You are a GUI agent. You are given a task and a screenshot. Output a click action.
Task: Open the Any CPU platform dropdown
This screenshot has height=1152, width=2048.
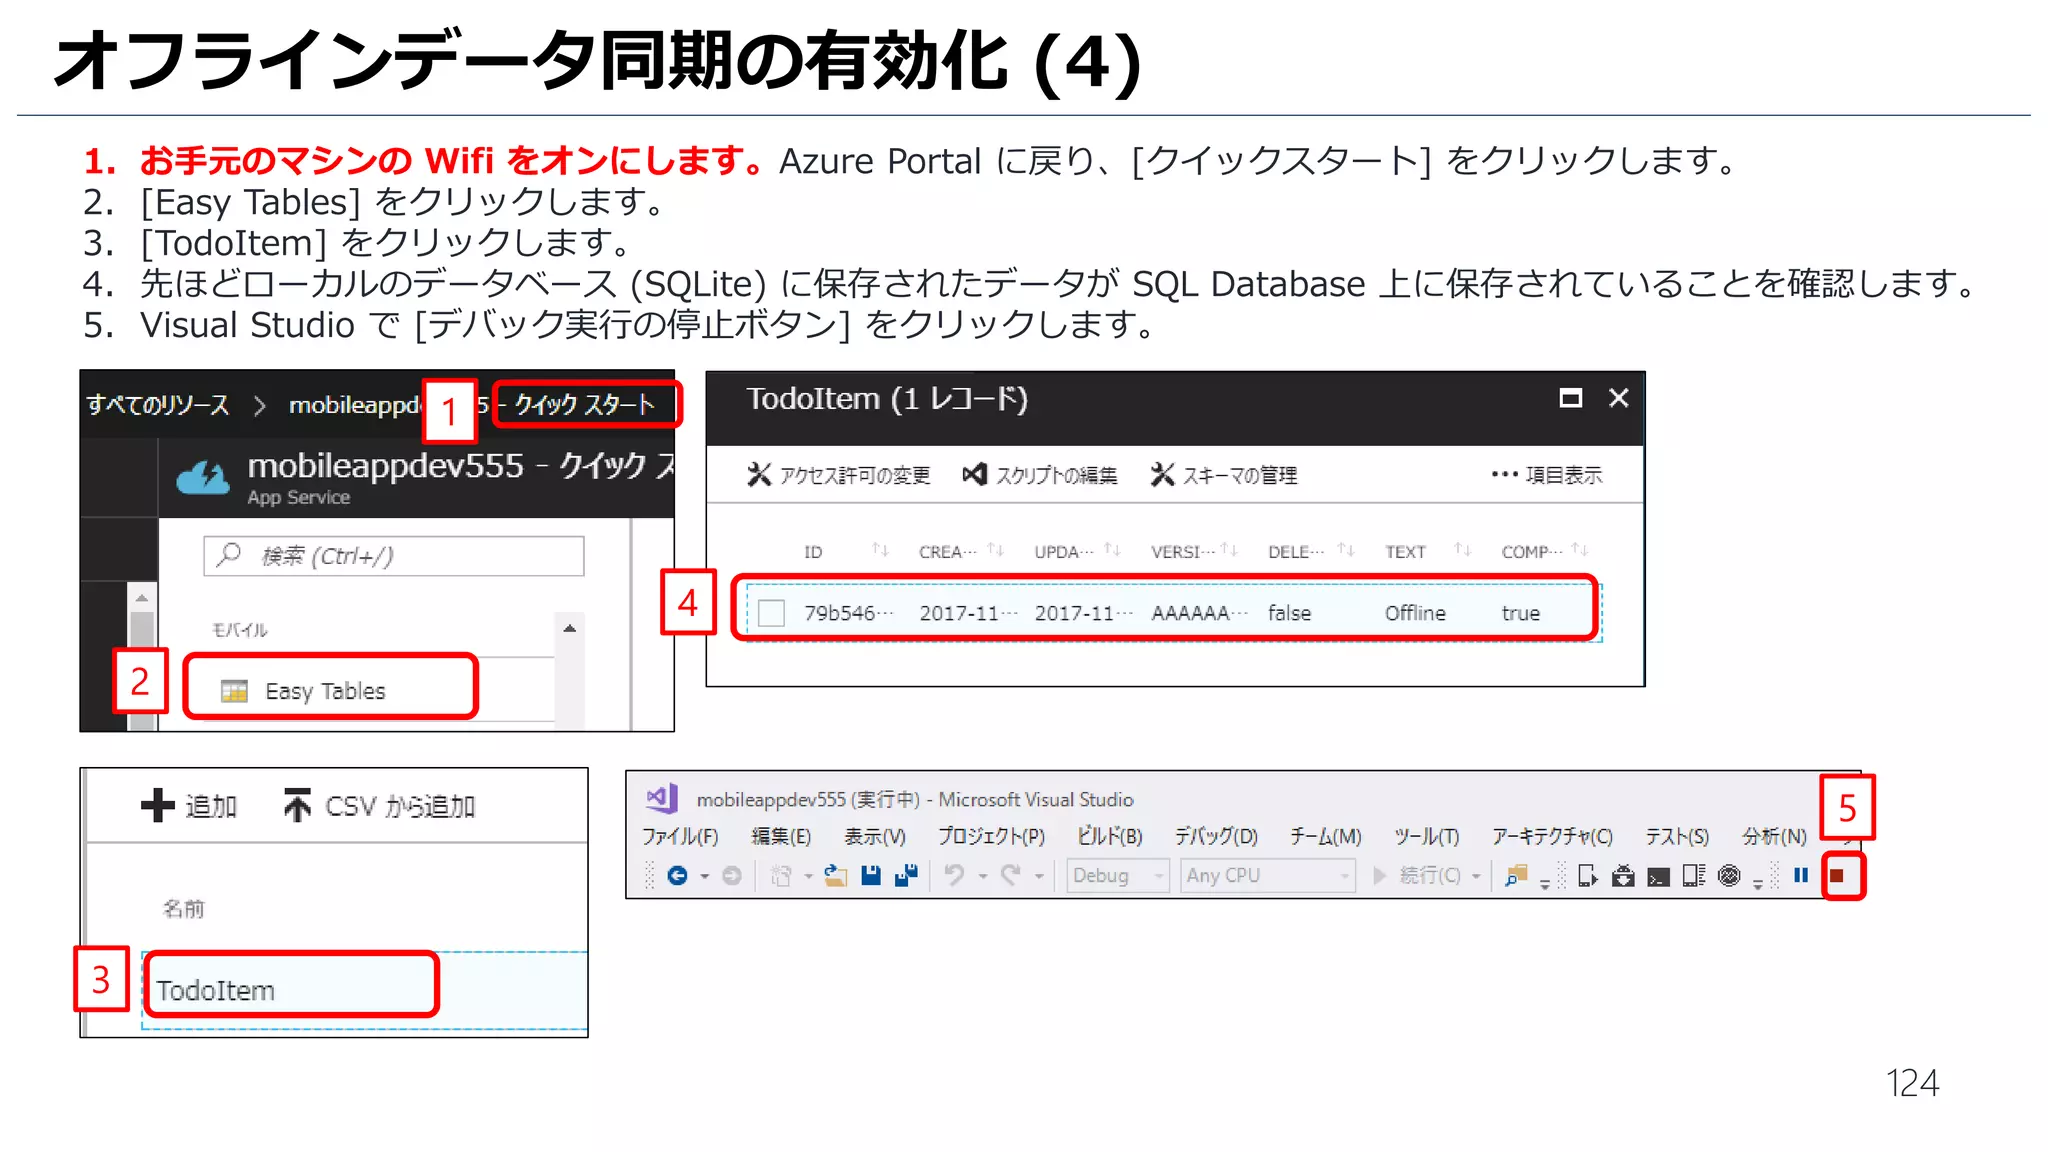tap(1268, 876)
